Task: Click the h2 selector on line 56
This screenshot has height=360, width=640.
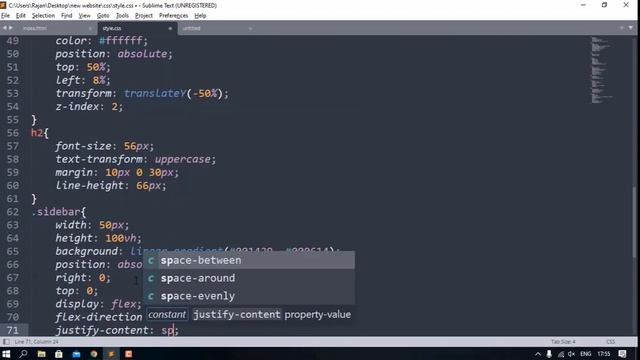Action: [37, 133]
